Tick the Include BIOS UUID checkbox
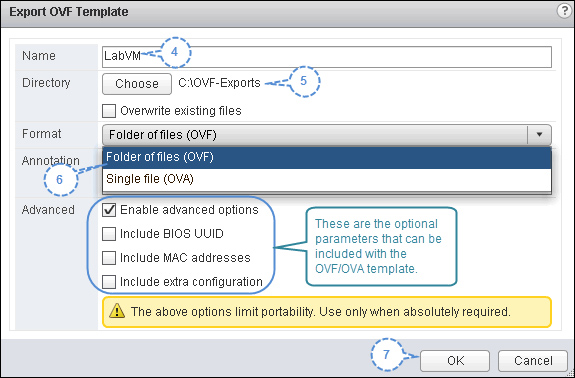The height and width of the screenshot is (378, 575). tap(109, 234)
